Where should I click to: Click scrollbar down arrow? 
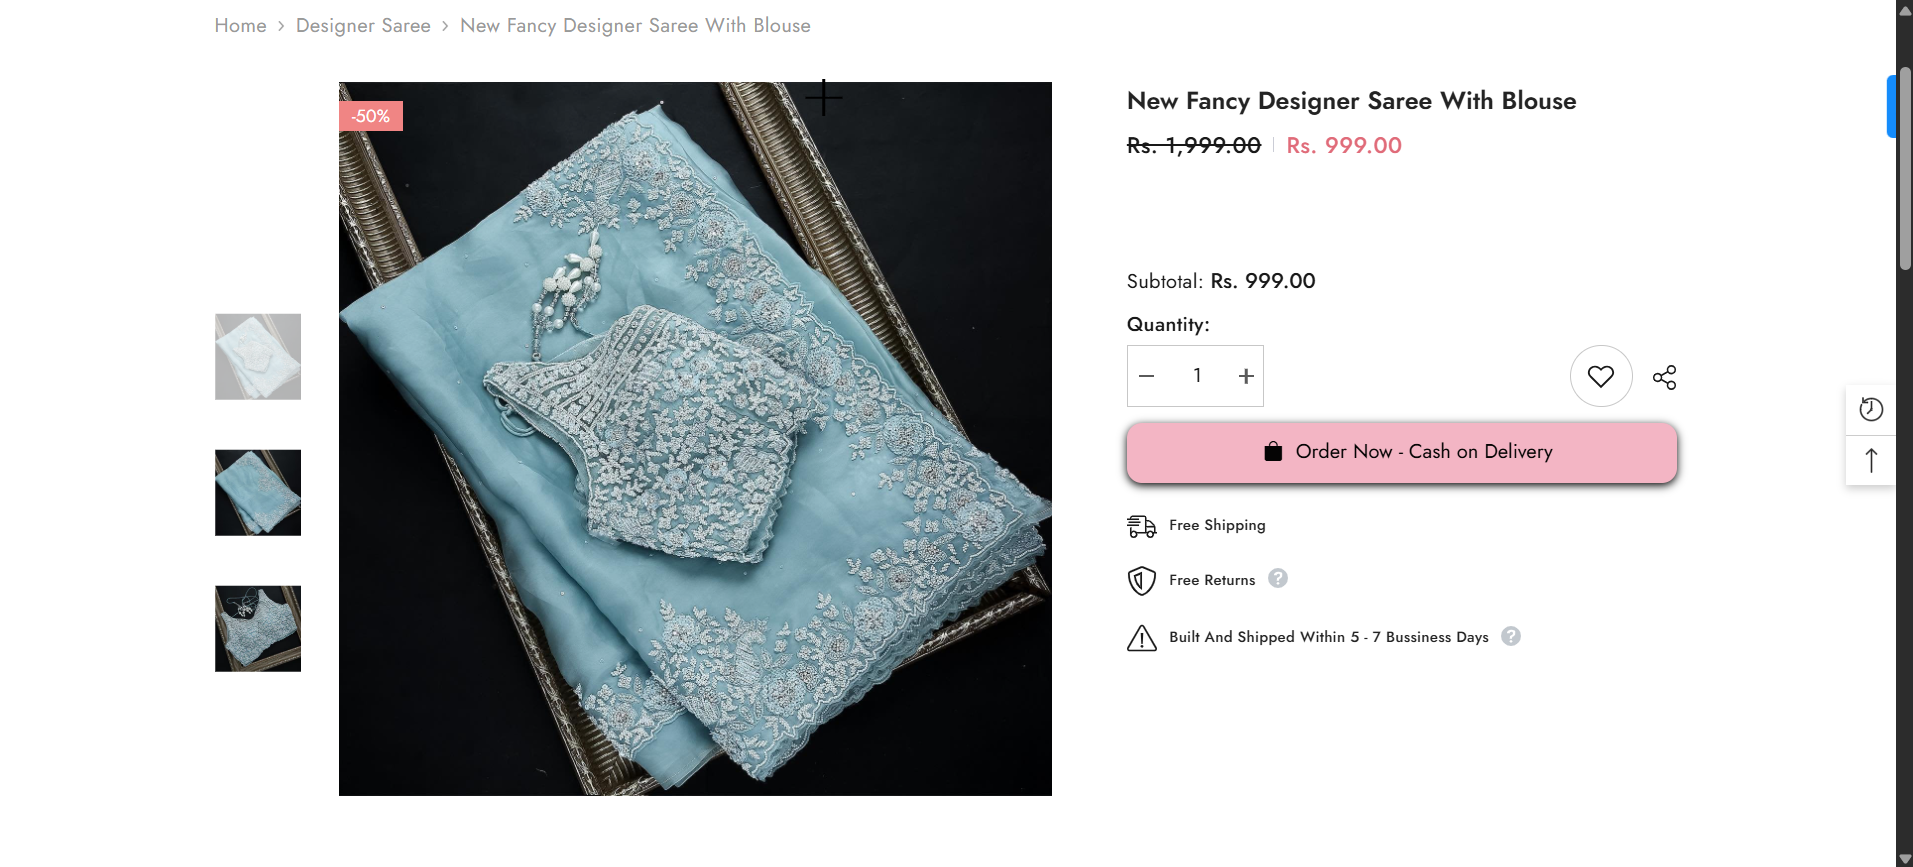point(1904,859)
